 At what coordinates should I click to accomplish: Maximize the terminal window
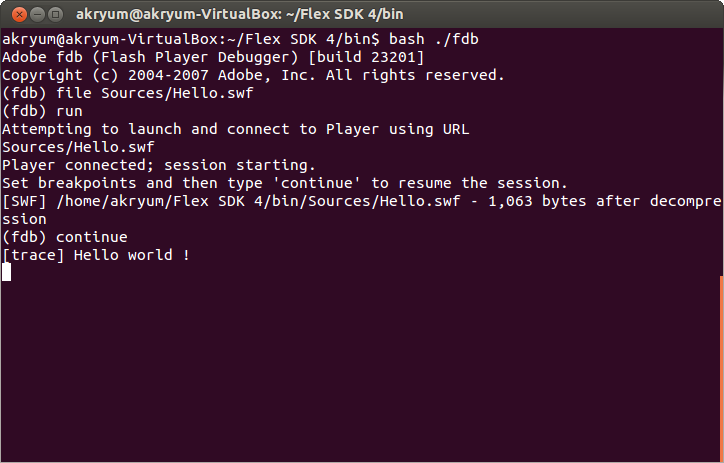pyautogui.click(x=51, y=14)
